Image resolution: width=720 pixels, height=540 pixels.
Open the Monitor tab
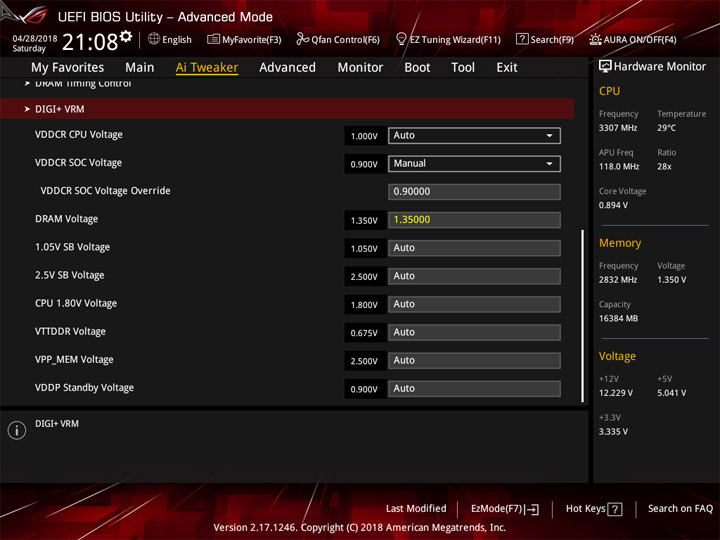click(360, 68)
